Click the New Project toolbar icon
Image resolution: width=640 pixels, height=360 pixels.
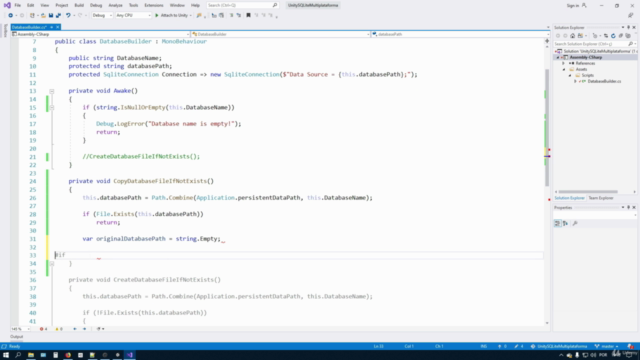(x=32, y=16)
